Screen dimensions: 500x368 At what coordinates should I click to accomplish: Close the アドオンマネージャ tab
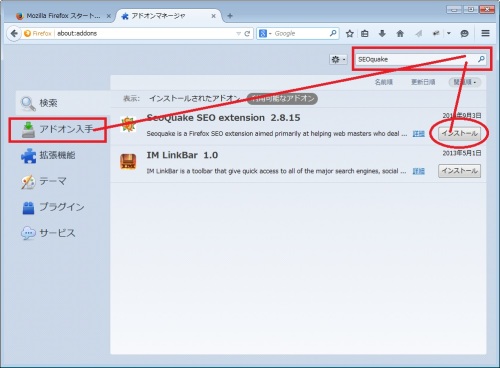click(x=214, y=16)
